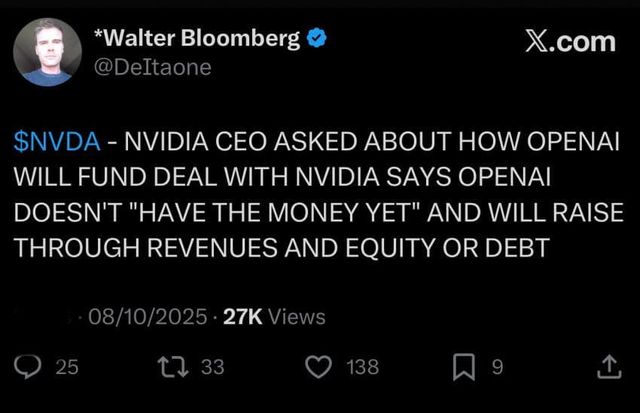Click the X.com logo
Viewport: 640px width, 413px height.
570,41
